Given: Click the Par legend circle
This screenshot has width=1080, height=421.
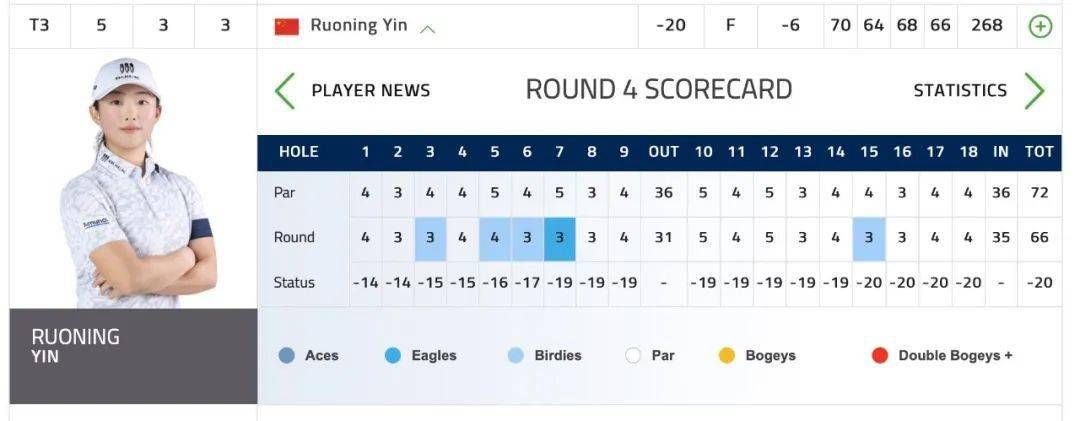Looking at the screenshot, I should coord(633,355).
